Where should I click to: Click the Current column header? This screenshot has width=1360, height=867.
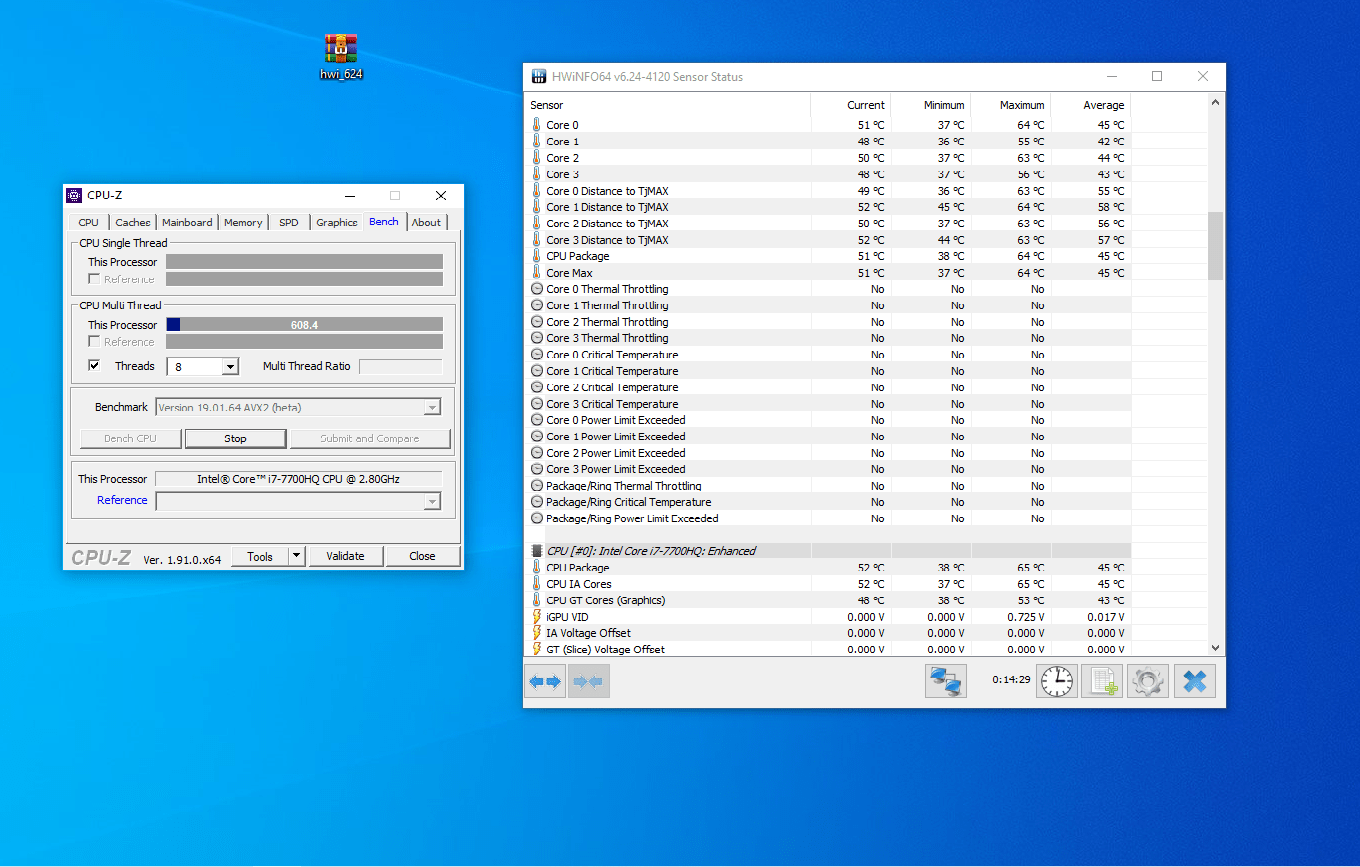[851, 105]
